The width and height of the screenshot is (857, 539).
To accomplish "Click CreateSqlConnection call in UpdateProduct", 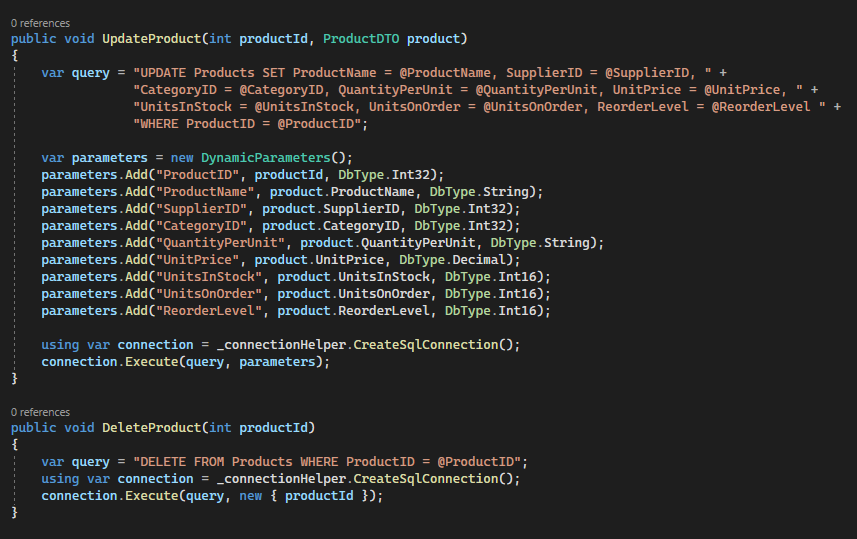I will pos(426,345).
